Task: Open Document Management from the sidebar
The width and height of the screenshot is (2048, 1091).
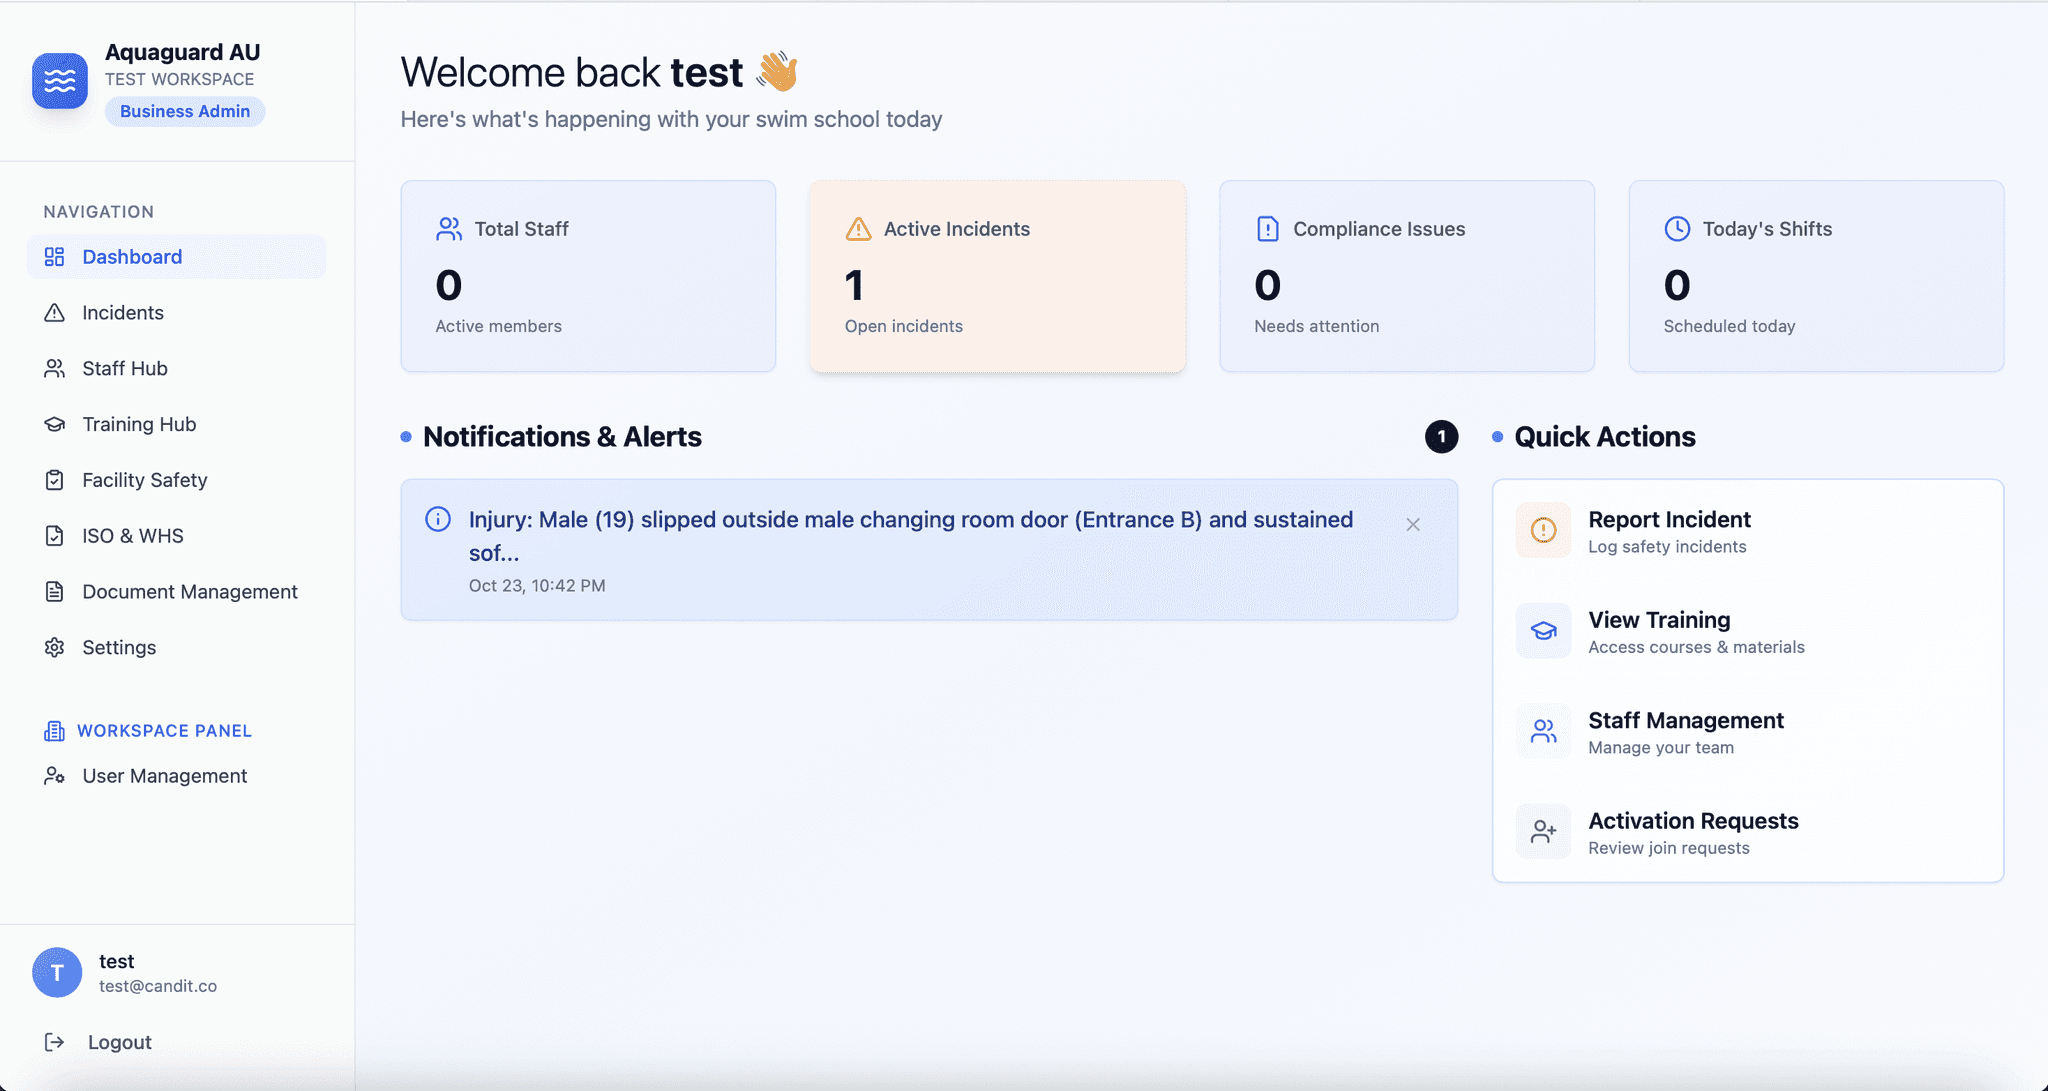Action: tap(176, 592)
